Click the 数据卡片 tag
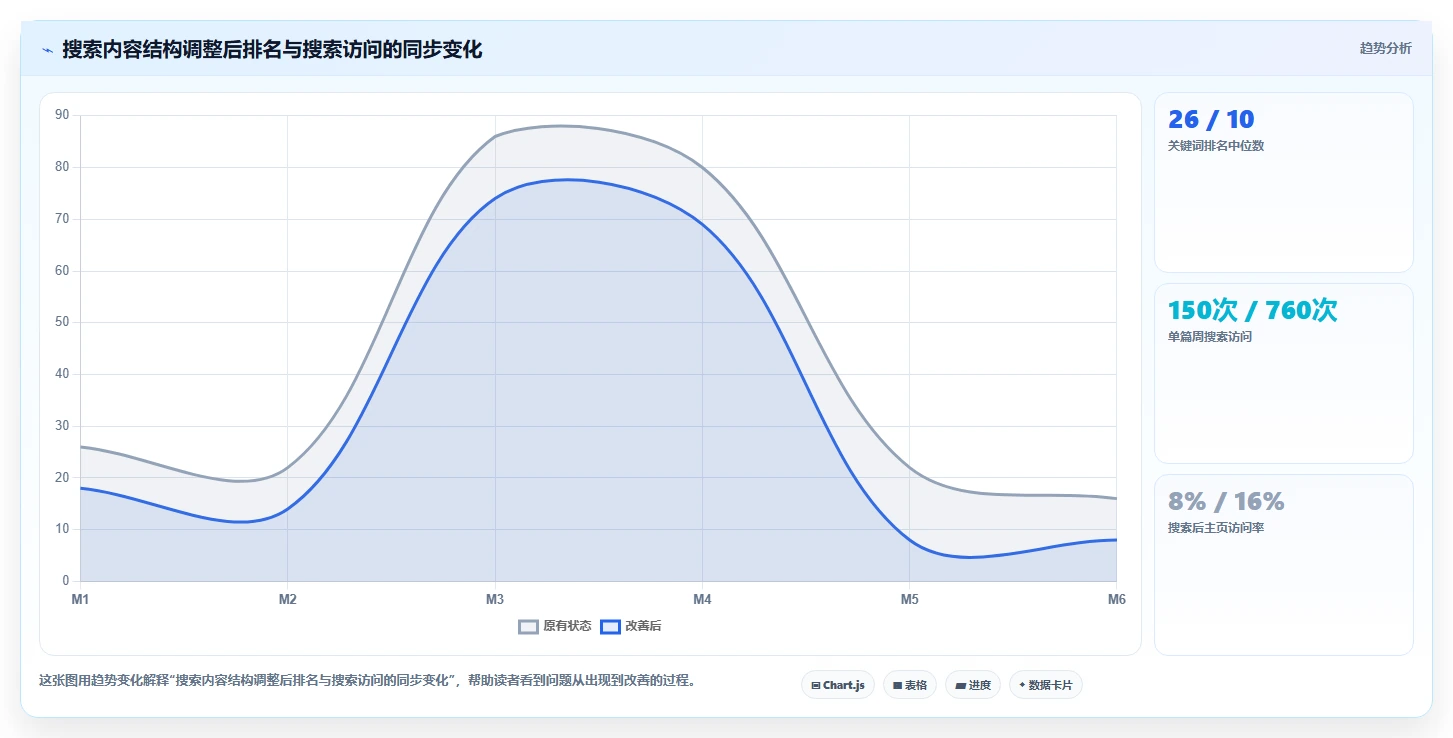 click(x=1046, y=685)
